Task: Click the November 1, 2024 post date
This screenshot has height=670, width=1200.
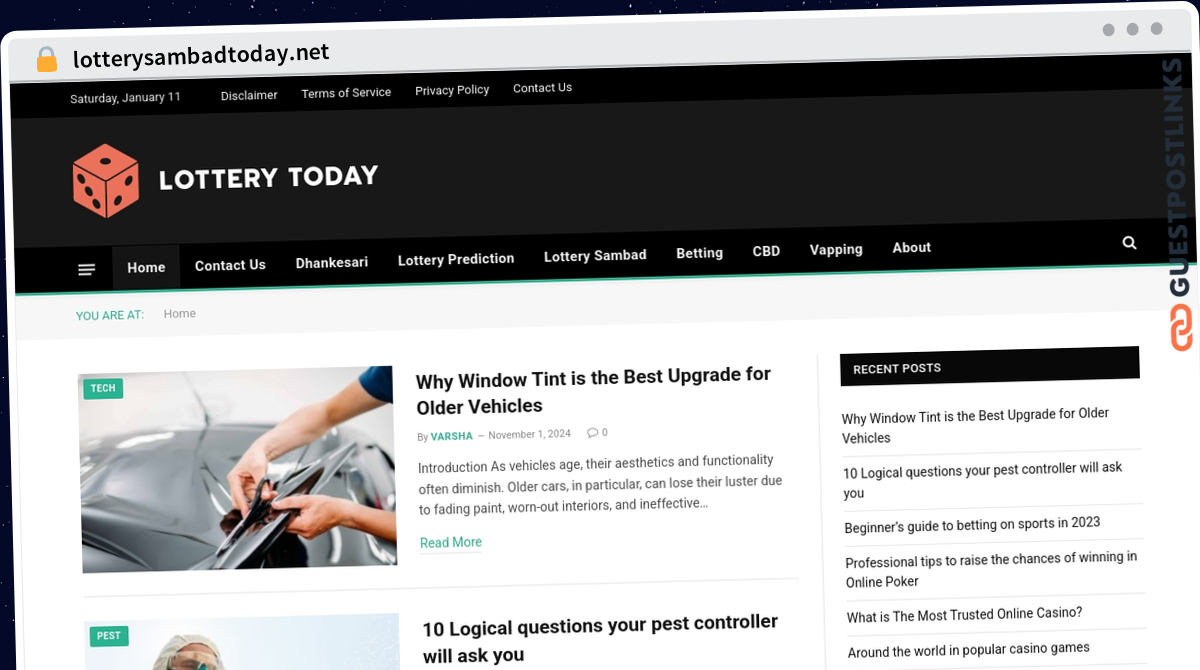Action: tap(529, 434)
